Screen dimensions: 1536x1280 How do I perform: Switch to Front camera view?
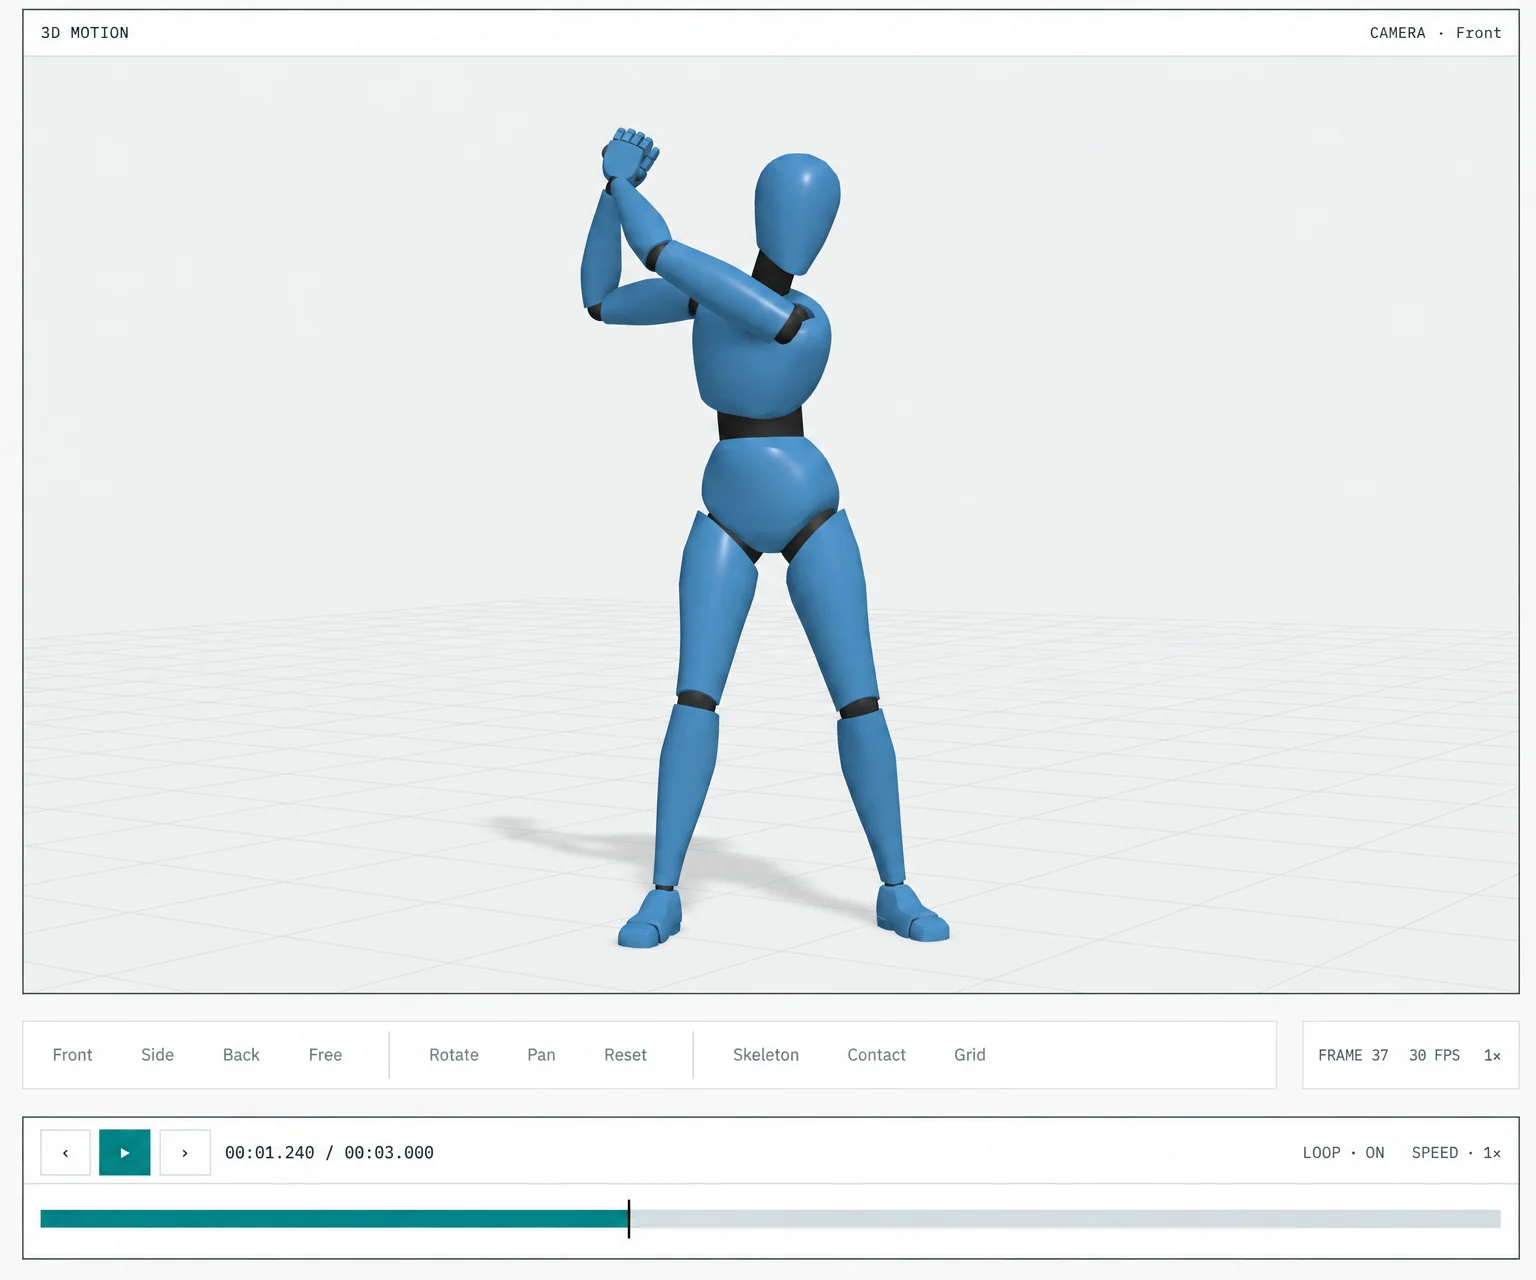[72, 1055]
